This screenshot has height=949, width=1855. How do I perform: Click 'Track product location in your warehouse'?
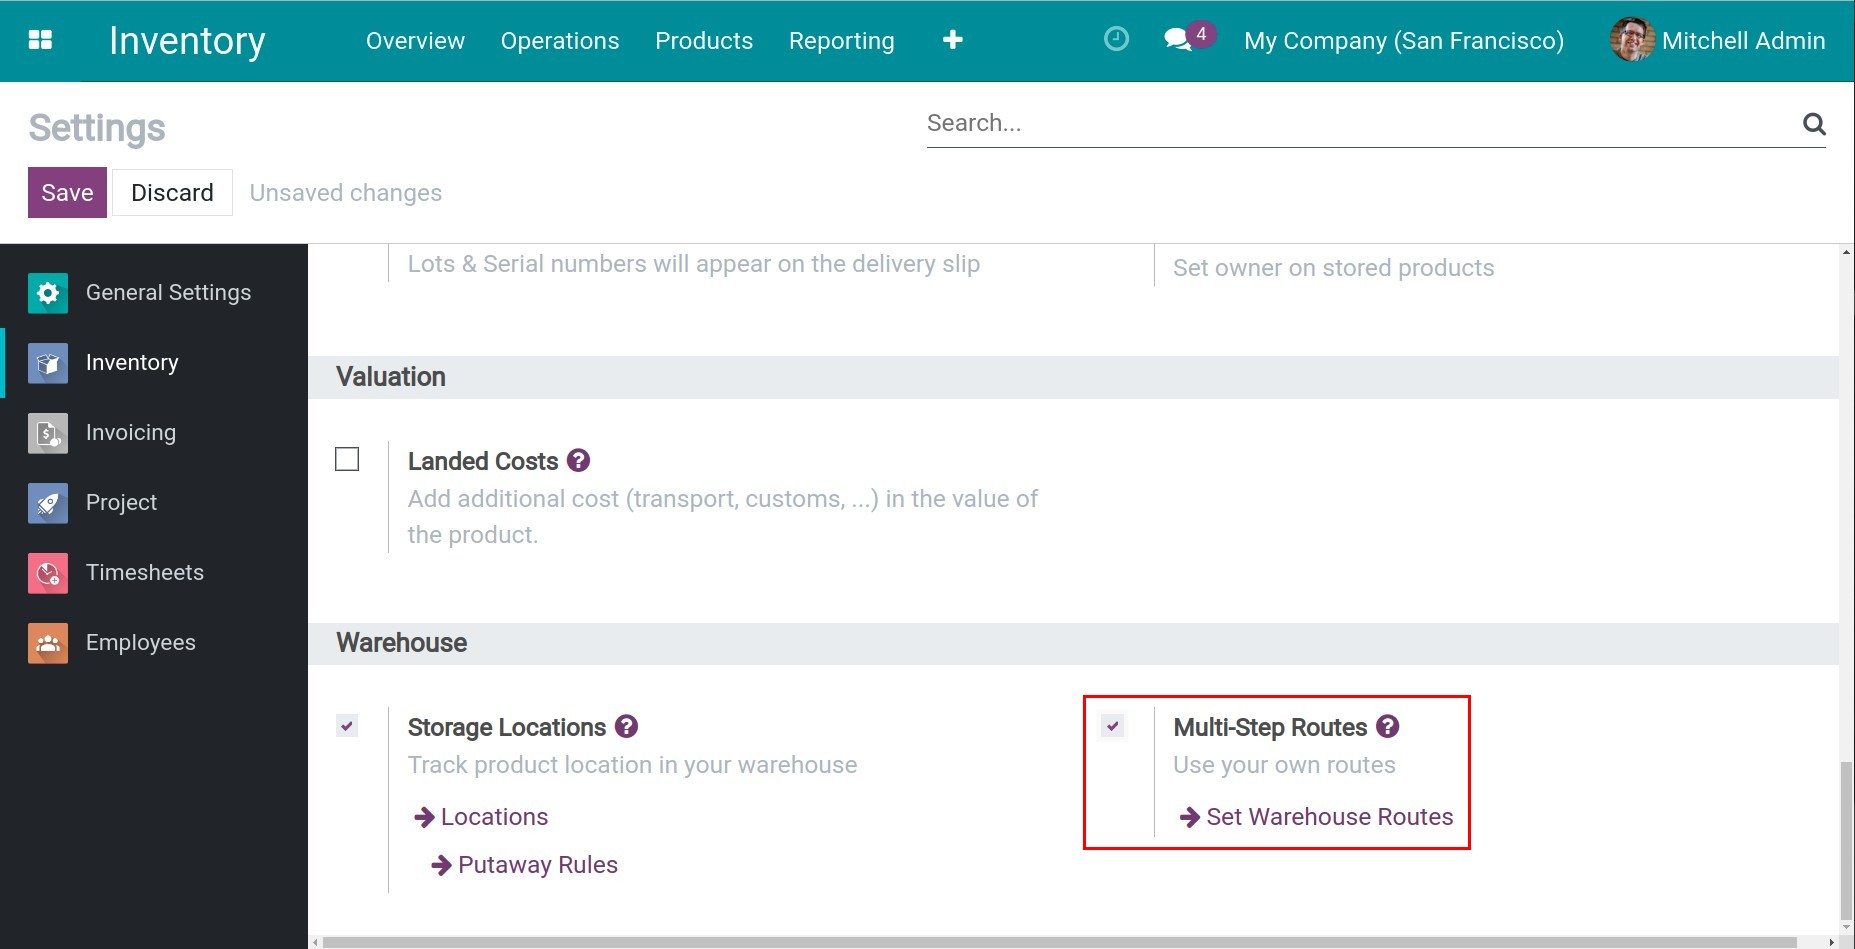coord(632,765)
